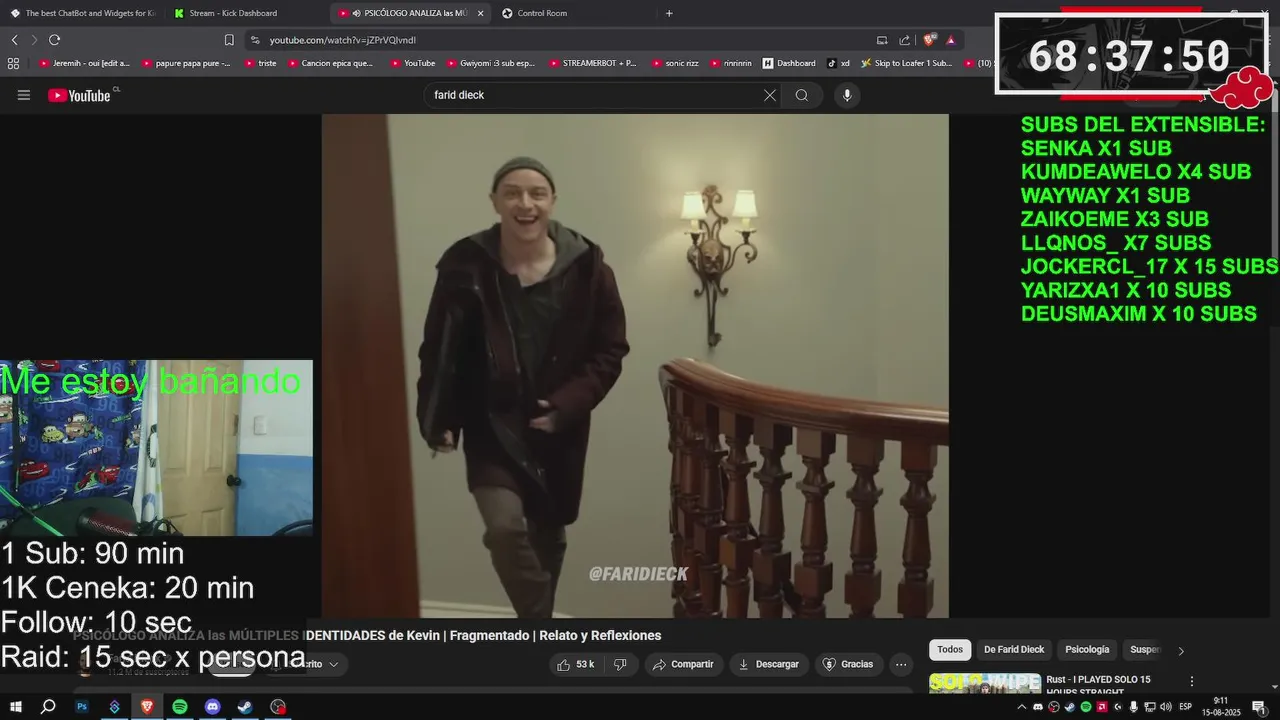Send Super Thanks with Gracias button

[x=848, y=664]
